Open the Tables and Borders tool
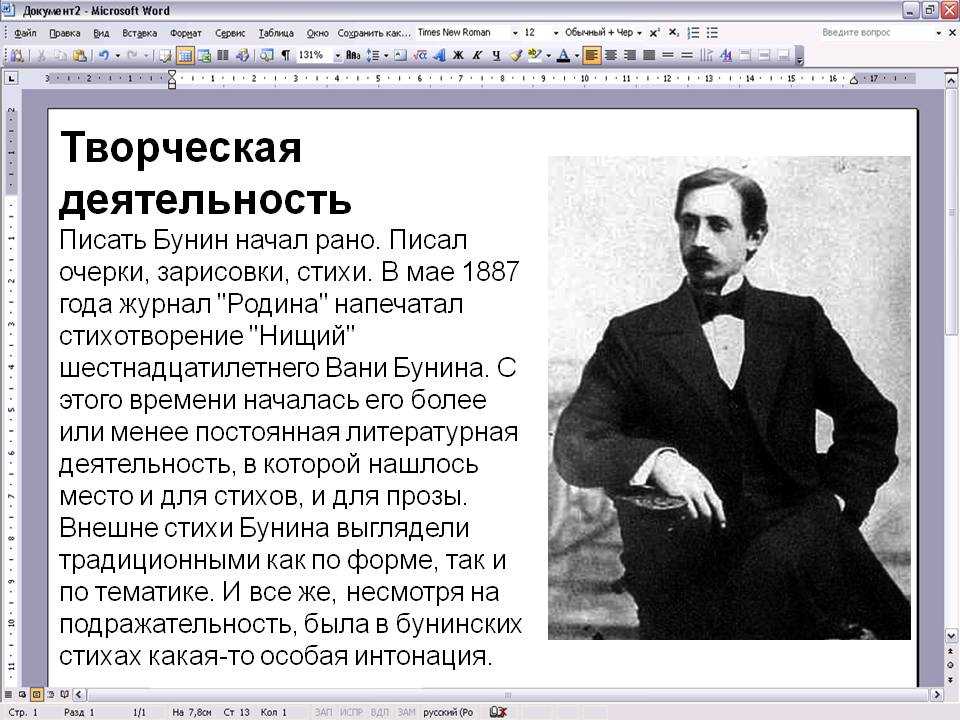Screen dimensions: 960x720 point(165,55)
